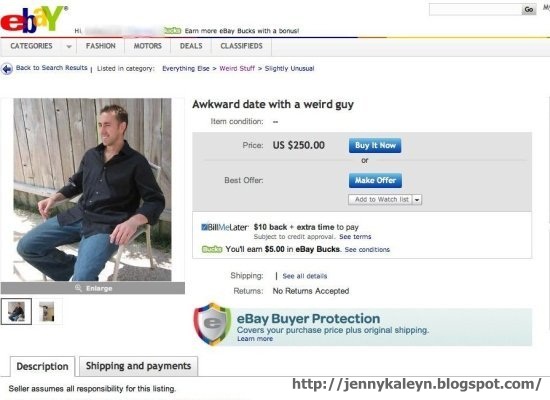Image resolution: width=550 pixels, height=400 pixels.
Task: Open the Add to Watch list arrow
Action: [417, 200]
